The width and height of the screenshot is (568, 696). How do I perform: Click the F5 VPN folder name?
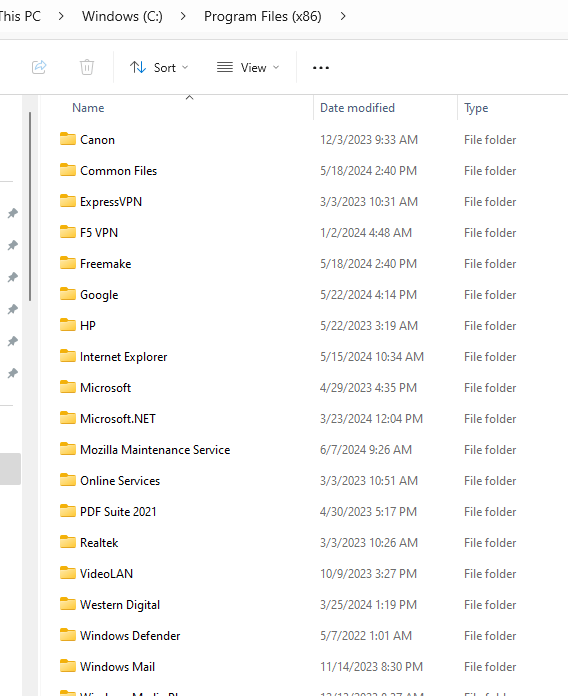[99, 233]
